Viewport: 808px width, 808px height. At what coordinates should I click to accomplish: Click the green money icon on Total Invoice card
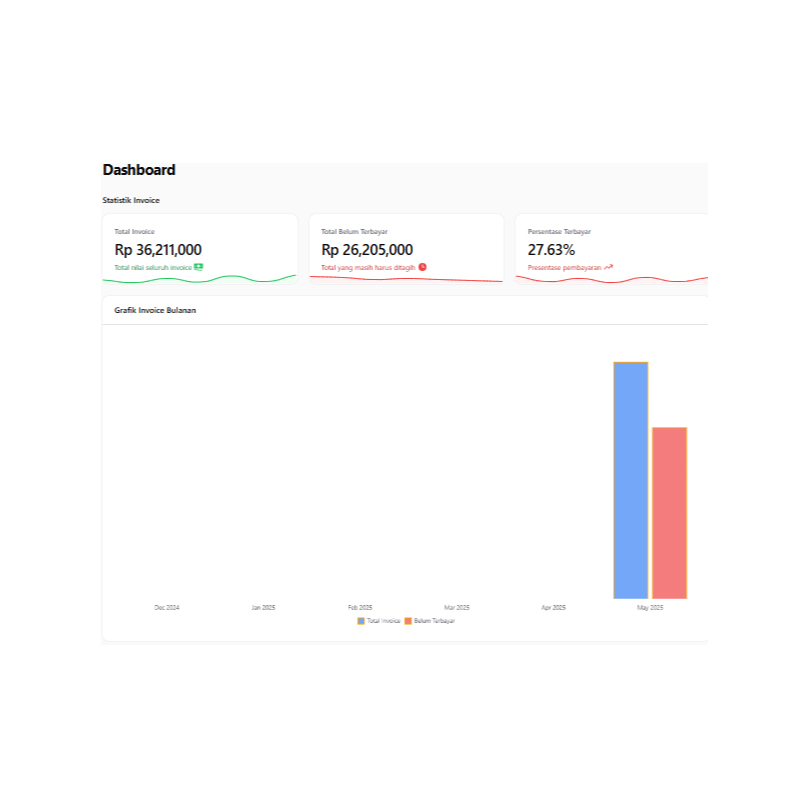pyautogui.click(x=198, y=267)
